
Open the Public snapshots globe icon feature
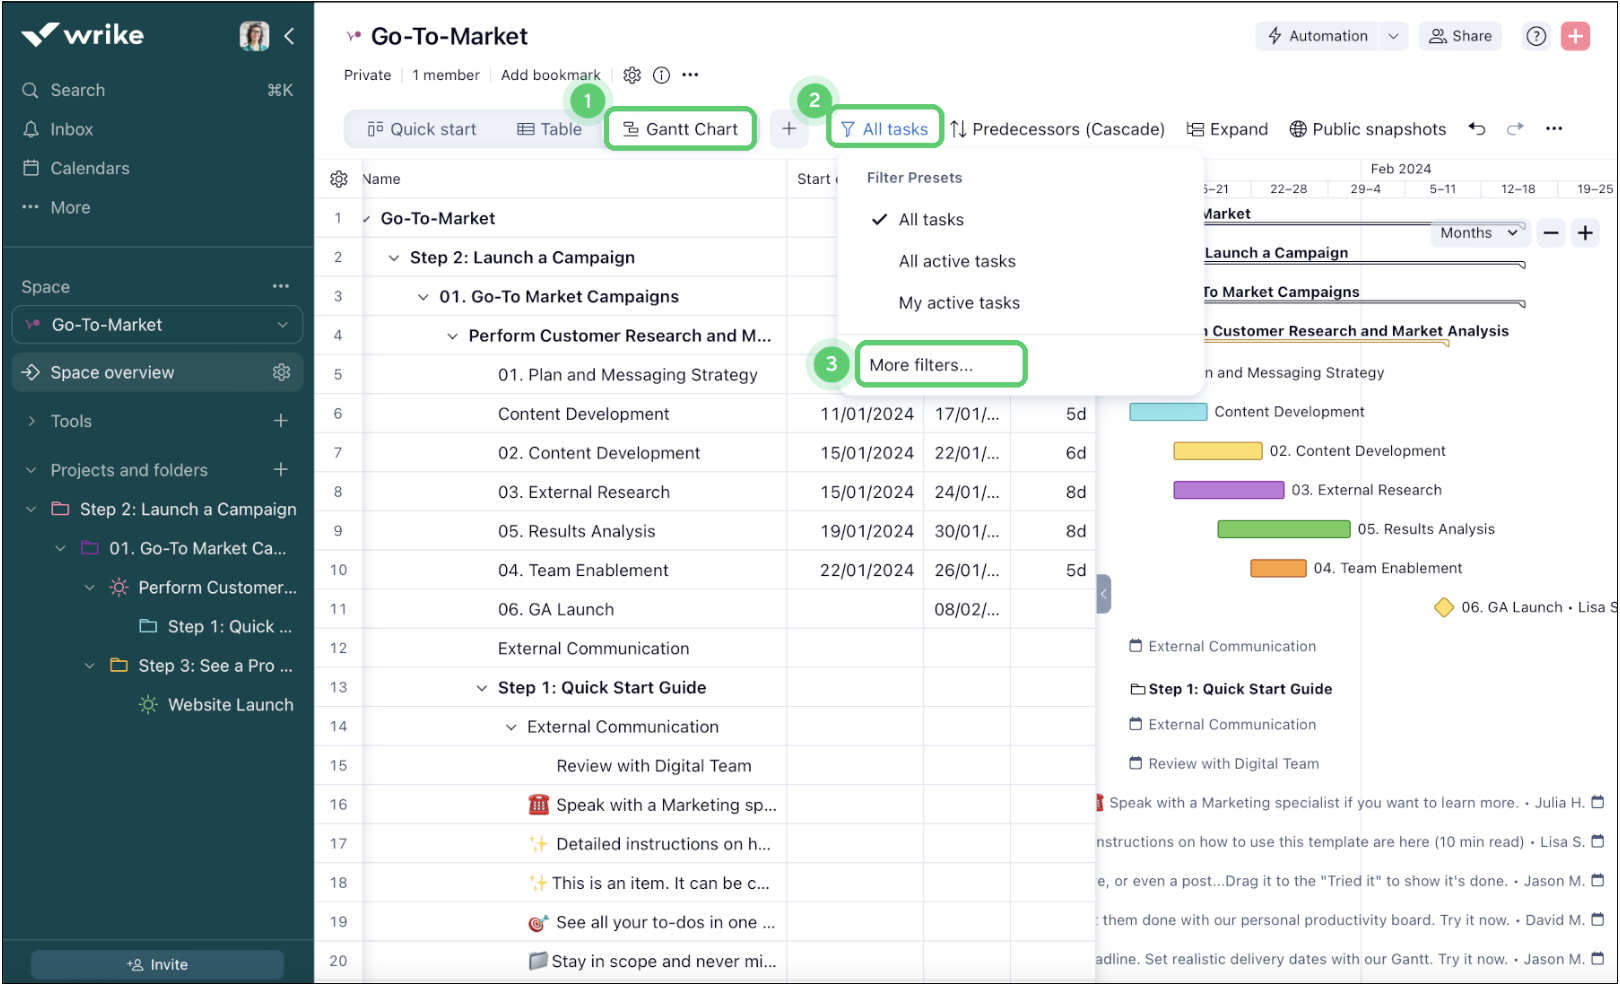pos(1298,129)
